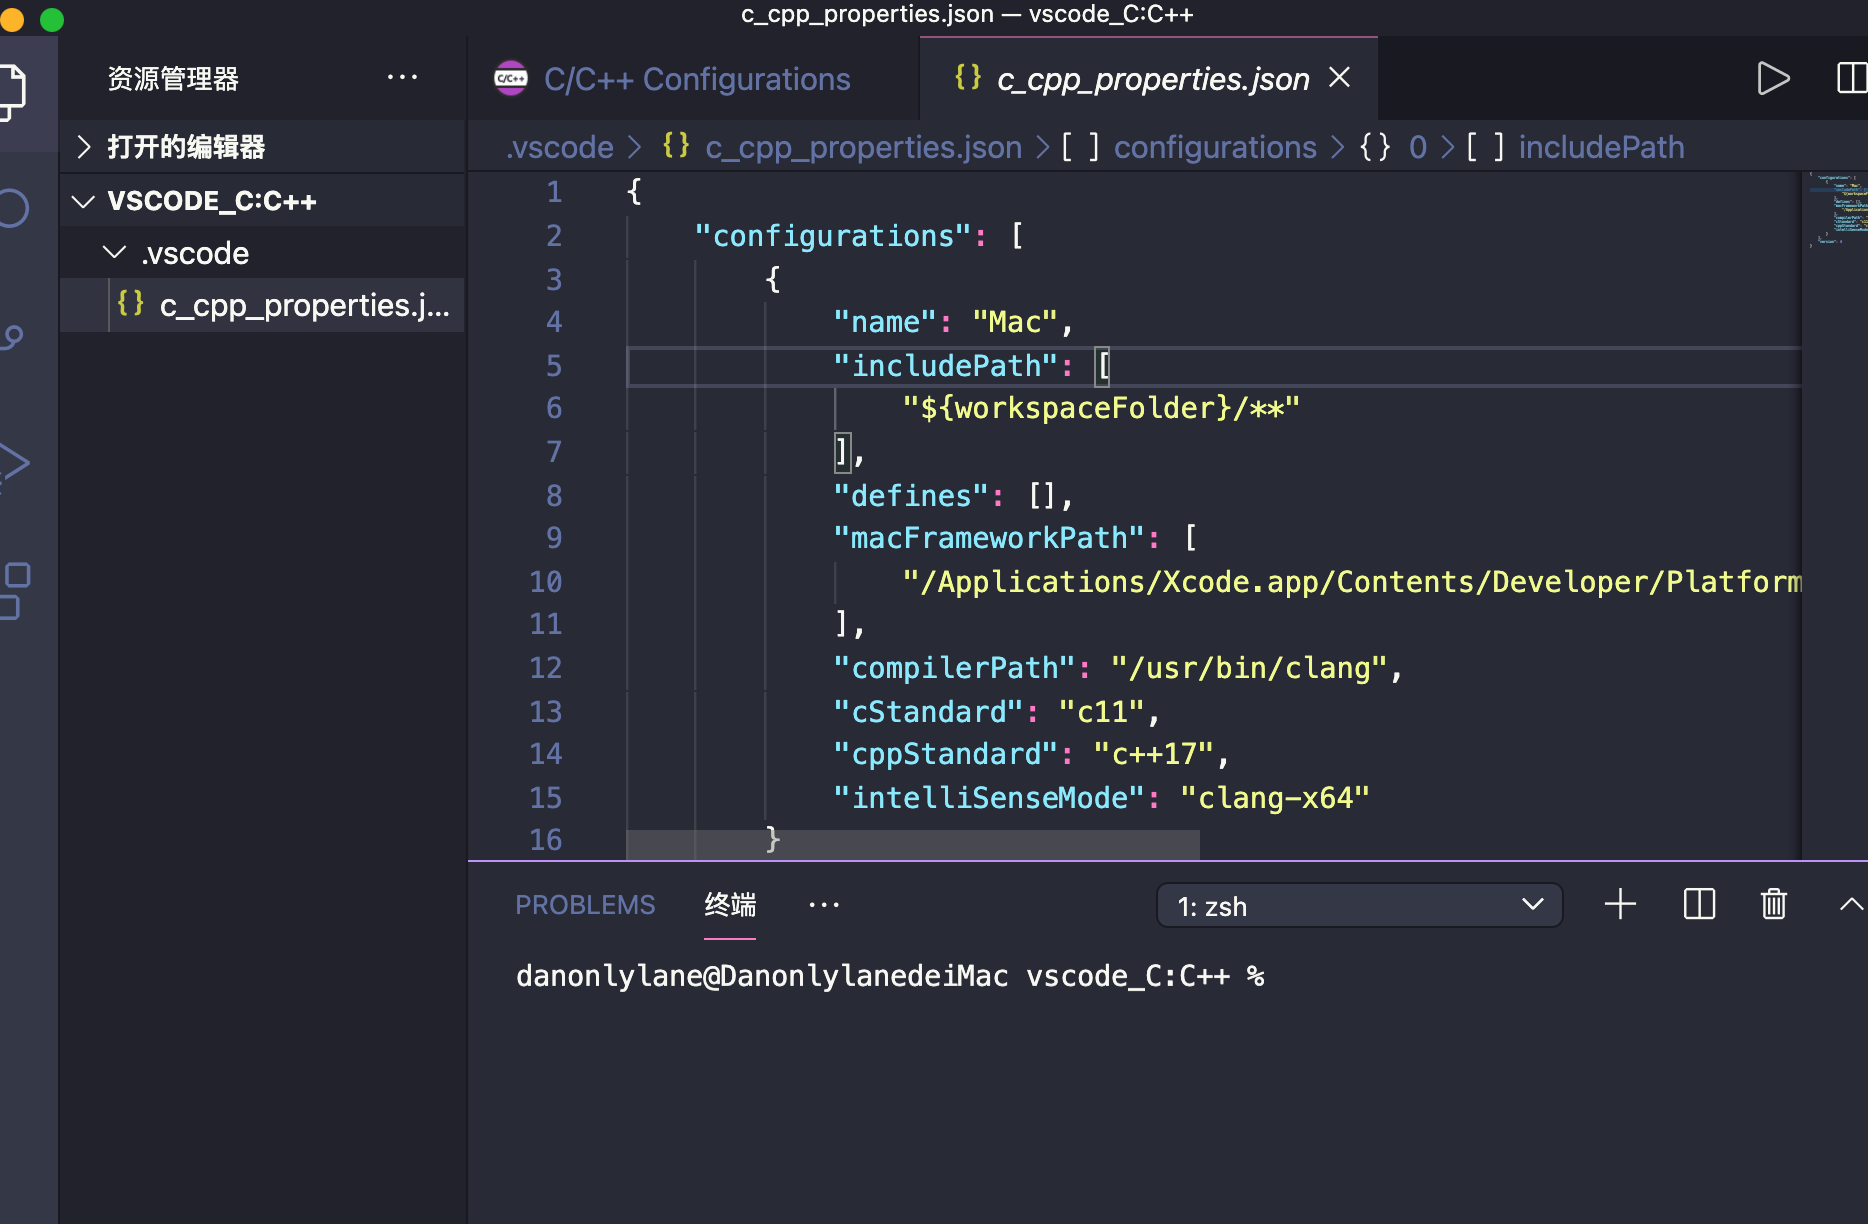The height and width of the screenshot is (1224, 1868).
Task: Collapse the .vscode folder
Action: pos(113,252)
